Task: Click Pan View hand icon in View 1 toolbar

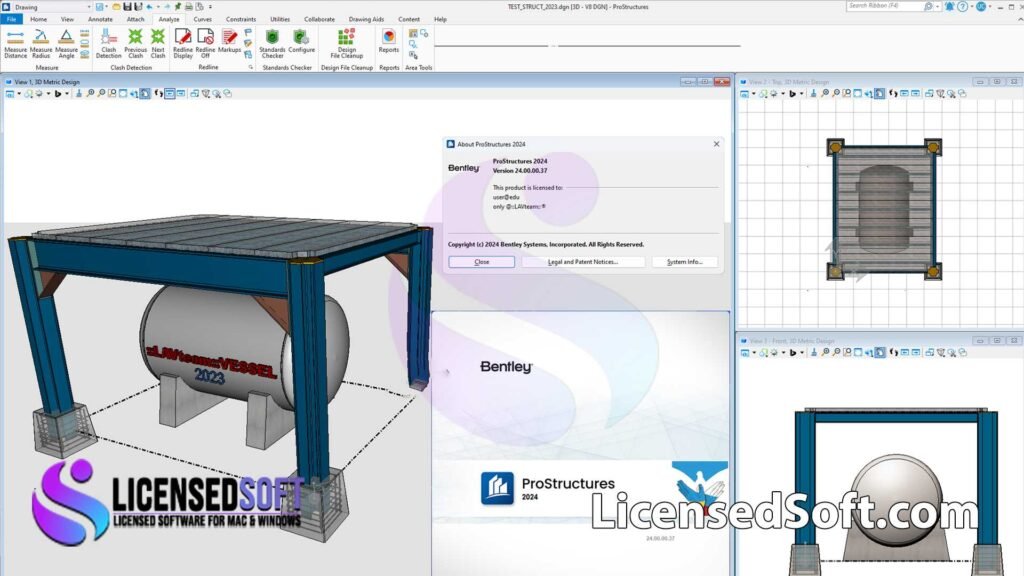Action: pyautogui.click(x=144, y=93)
